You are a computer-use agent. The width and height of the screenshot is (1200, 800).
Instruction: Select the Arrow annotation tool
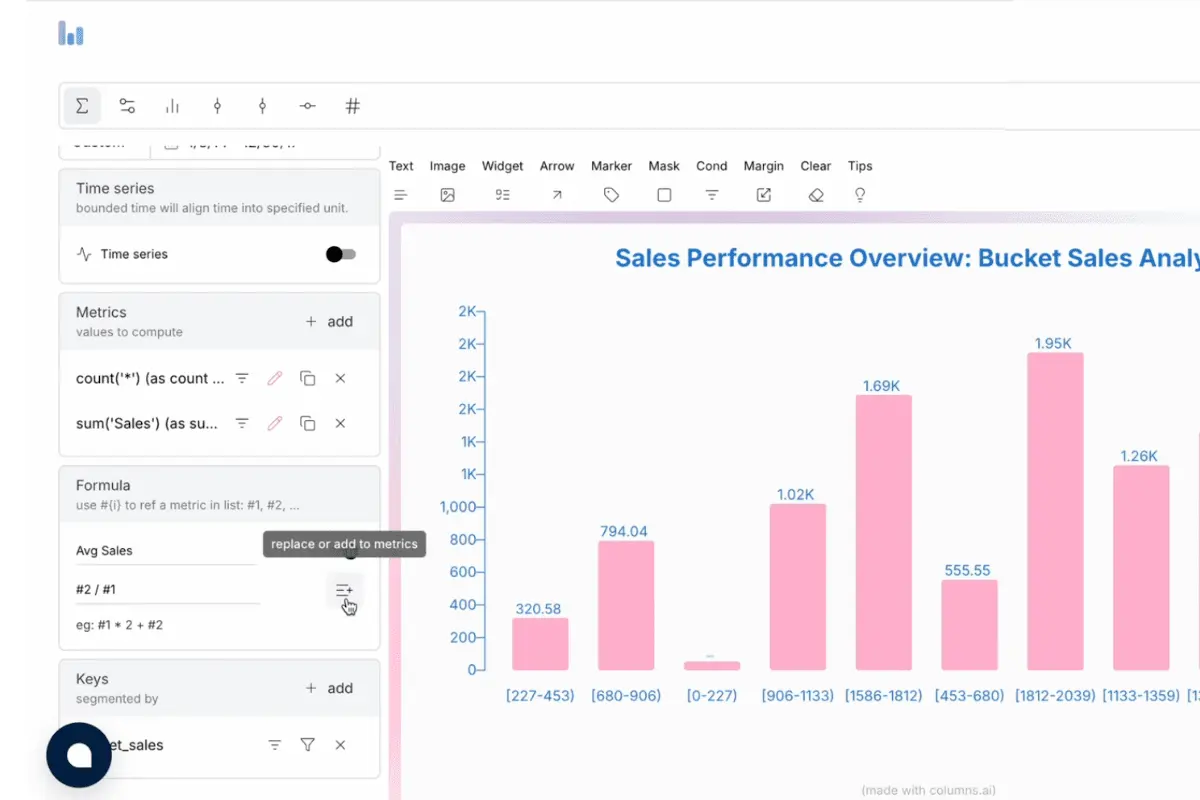[x=557, y=195]
